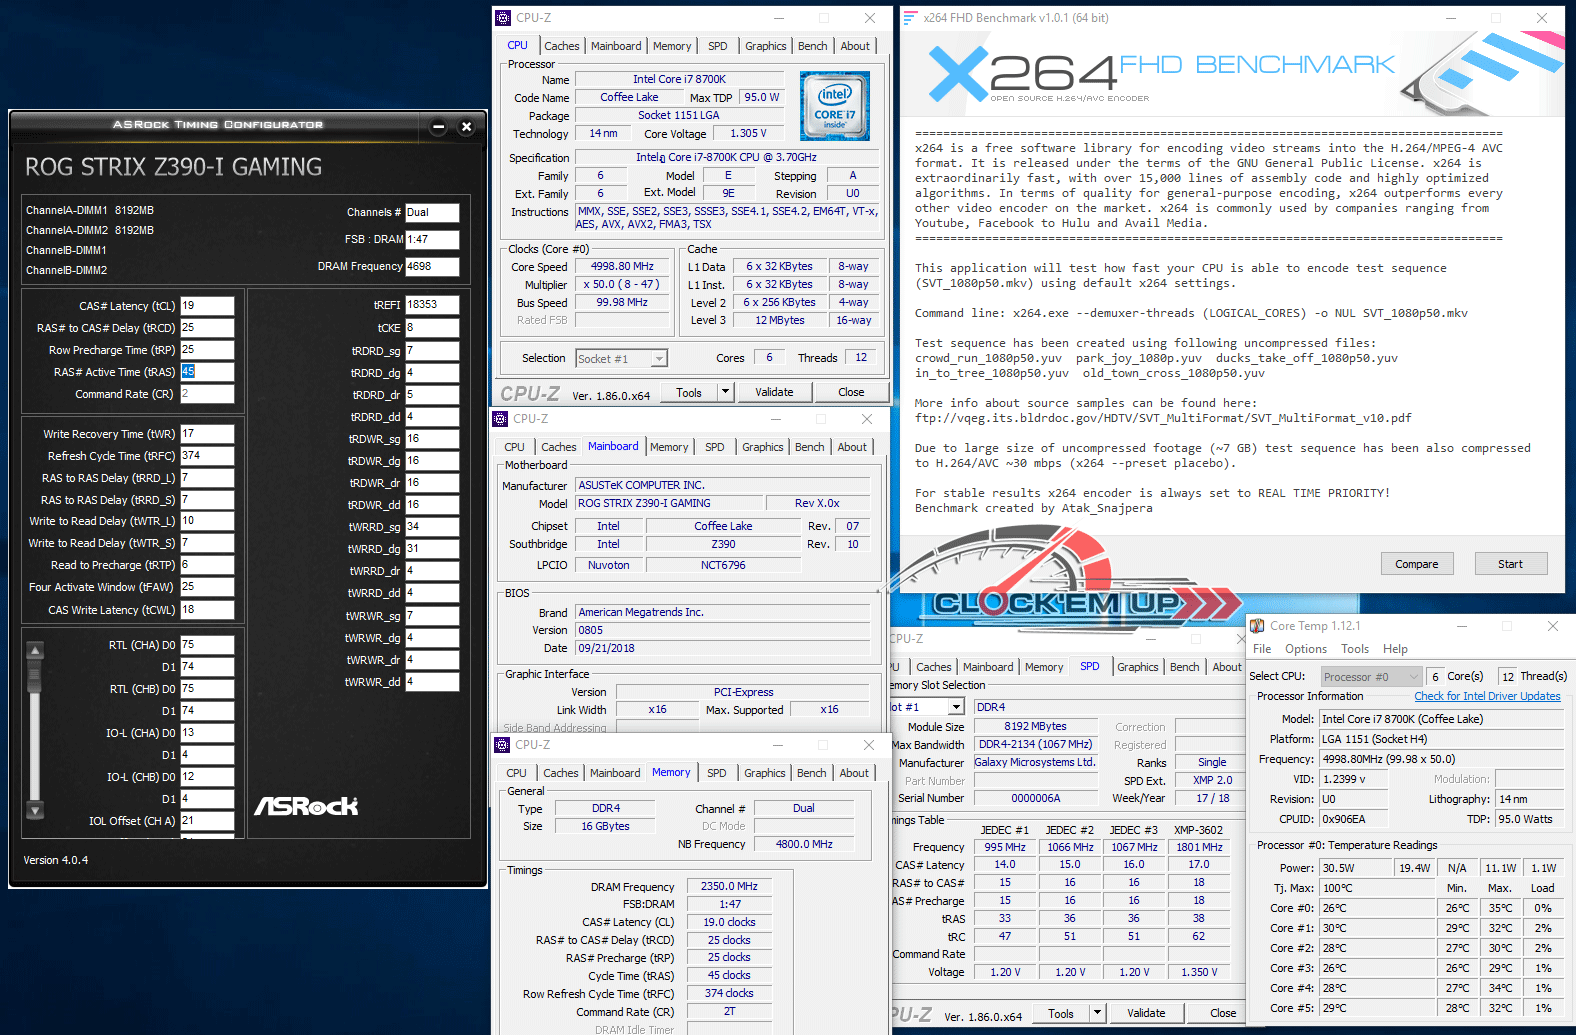Click the CAS# Latency (tCL) value field
This screenshot has height=1035, width=1576.
click(207, 306)
